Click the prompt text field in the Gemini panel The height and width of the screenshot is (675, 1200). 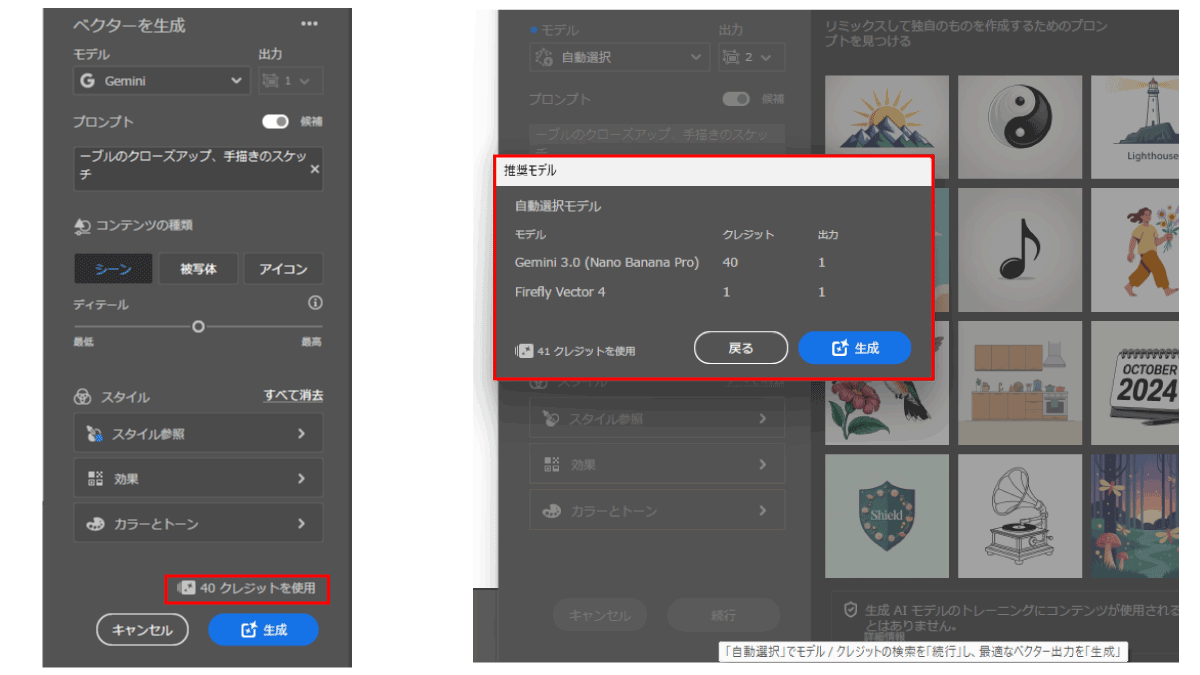click(198, 169)
